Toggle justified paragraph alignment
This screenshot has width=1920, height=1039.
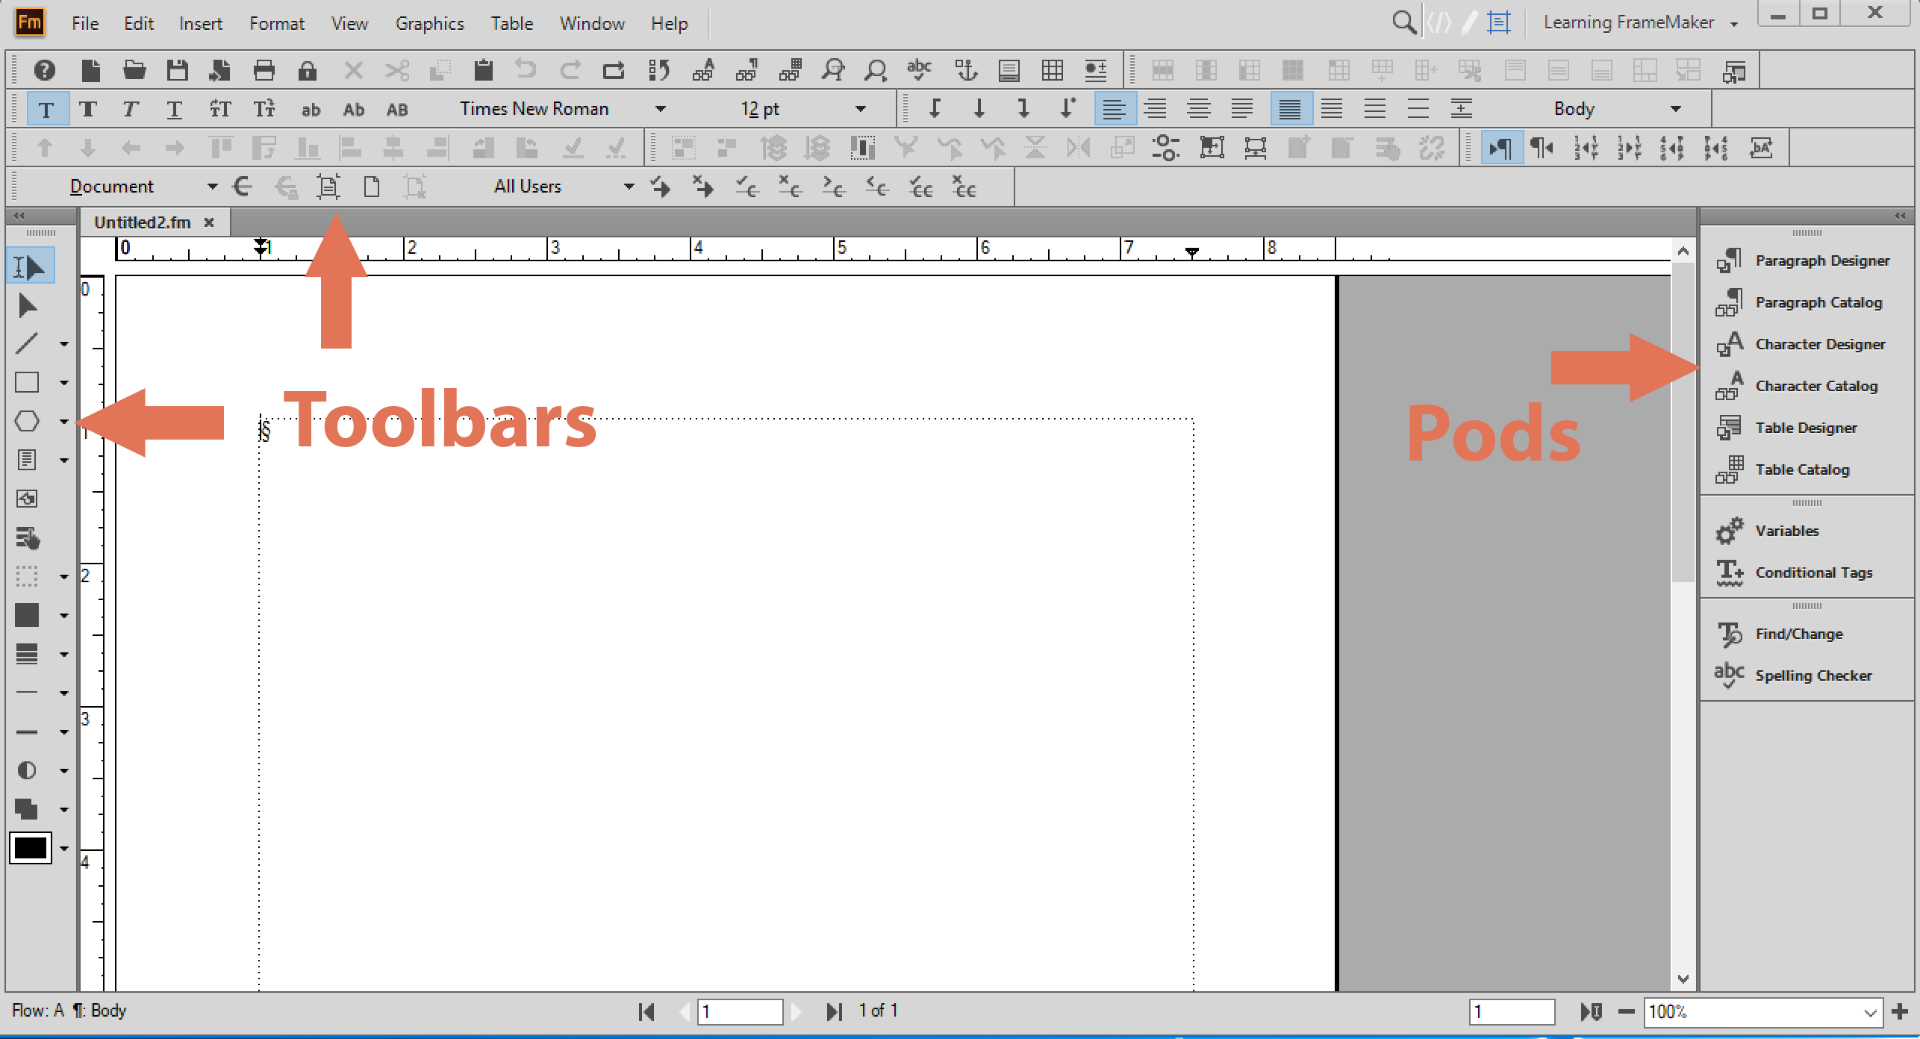coord(1242,109)
